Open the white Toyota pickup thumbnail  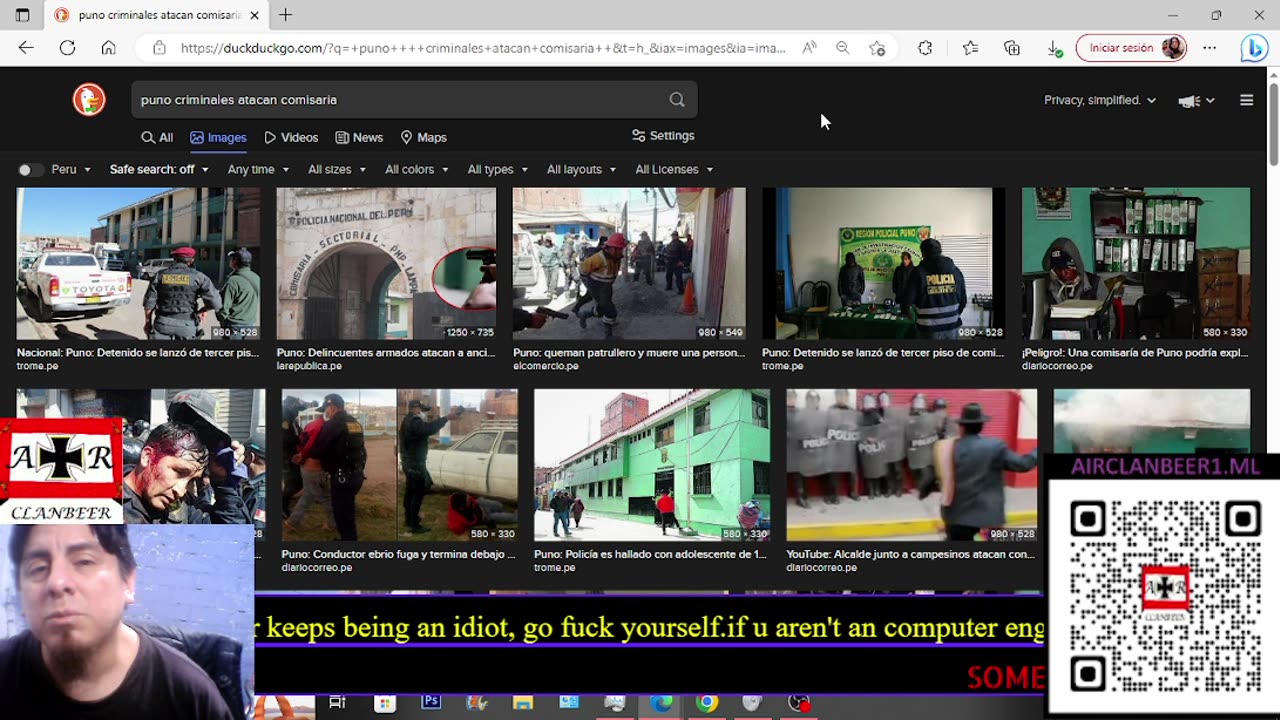pos(138,264)
